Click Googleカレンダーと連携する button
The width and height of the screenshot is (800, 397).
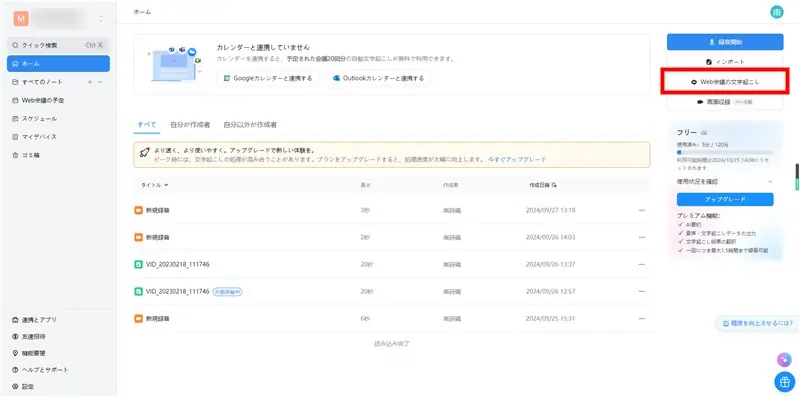tap(268, 79)
